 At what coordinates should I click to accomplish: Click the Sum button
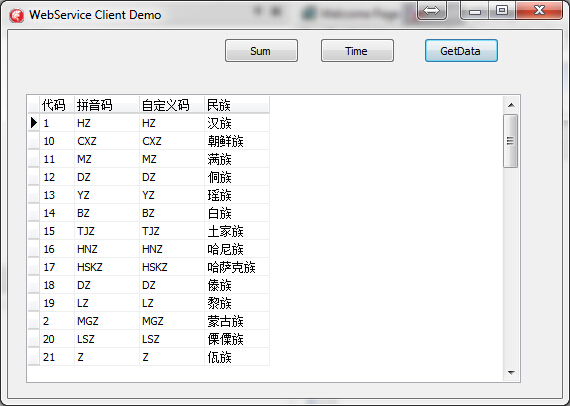(261, 51)
